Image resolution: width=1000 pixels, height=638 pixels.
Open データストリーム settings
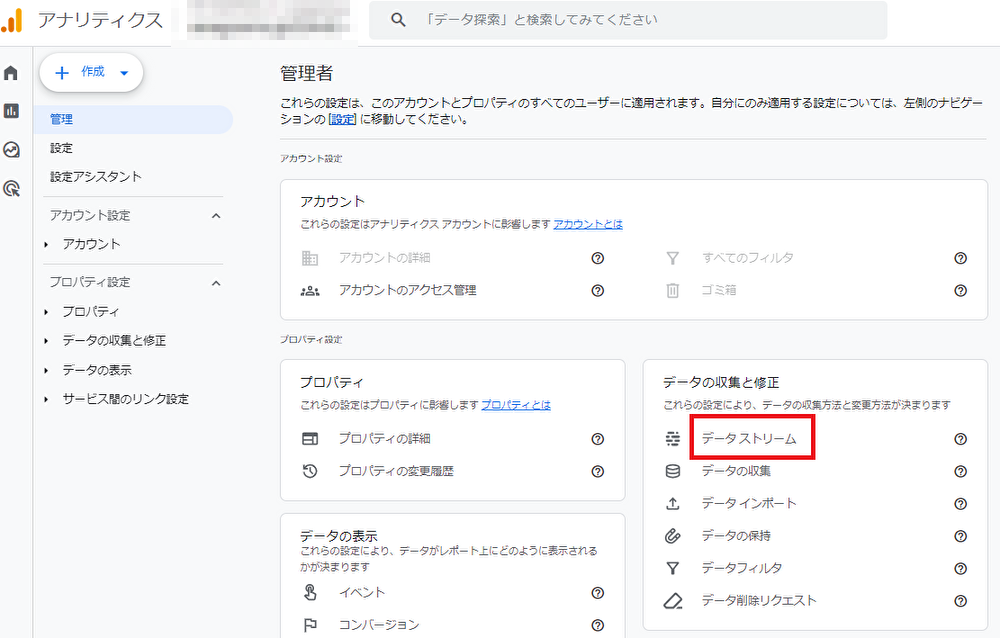[748, 439]
